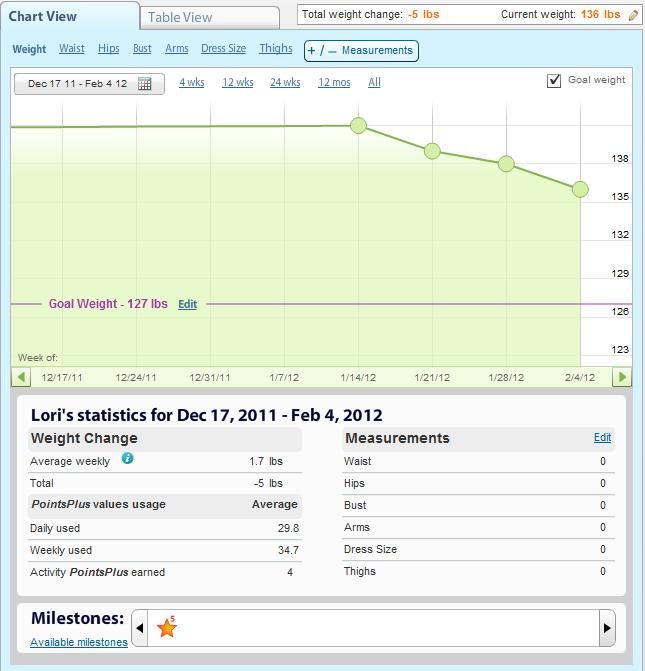Set chart range to 12 wks
Screen dimensions: 645x671
(x=235, y=83)
